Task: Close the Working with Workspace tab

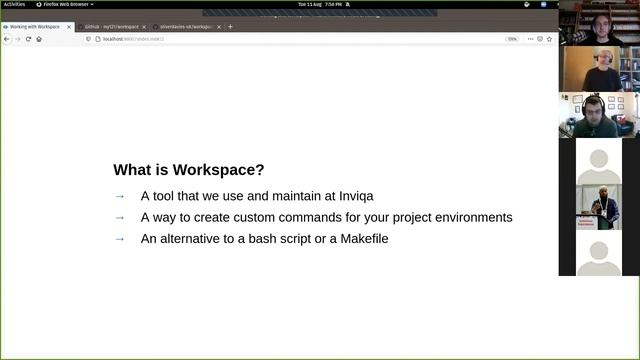Action: [69, 27]
